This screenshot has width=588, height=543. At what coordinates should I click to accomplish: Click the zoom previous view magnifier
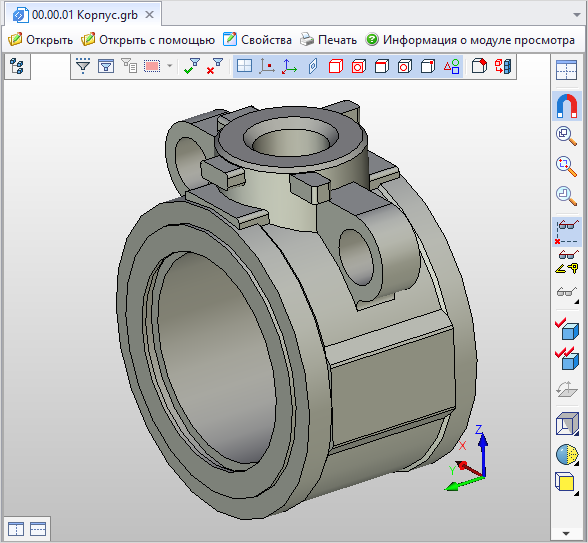tap(566, 196)
